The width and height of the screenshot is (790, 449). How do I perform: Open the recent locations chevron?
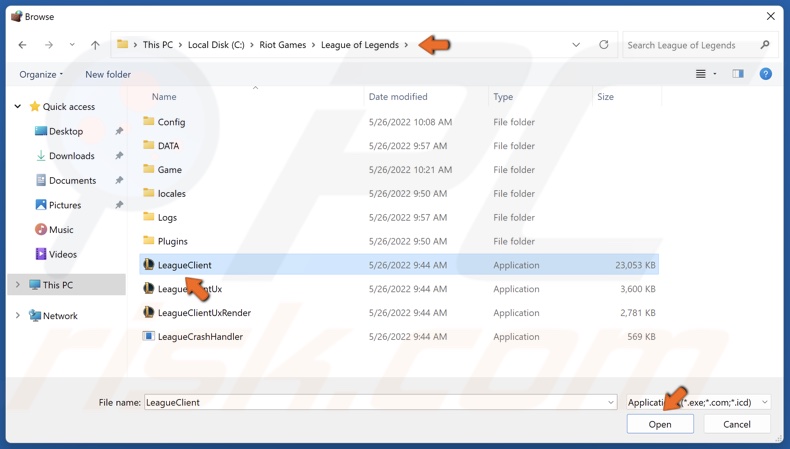point(72,45)
